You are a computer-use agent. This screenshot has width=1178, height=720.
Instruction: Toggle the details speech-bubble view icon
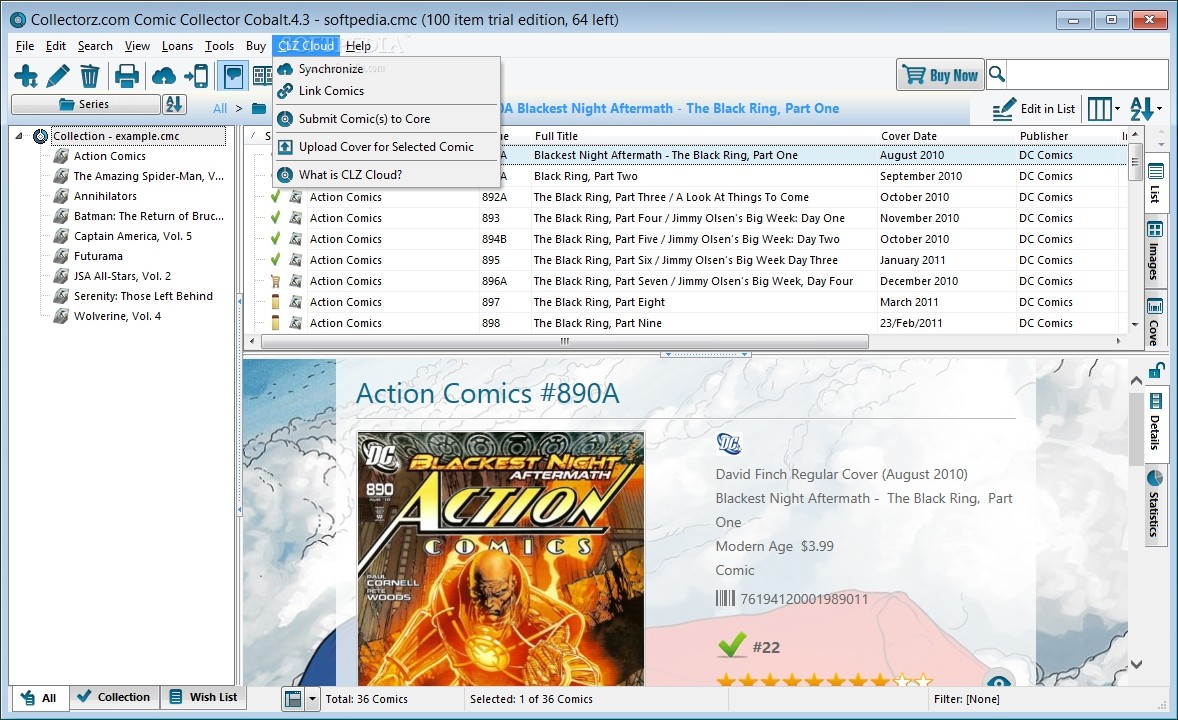point(234,76)
